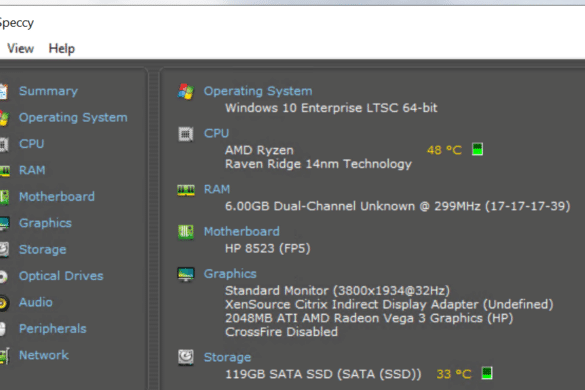Click the splitter between sidebar and summary pane

pos(154,228)
